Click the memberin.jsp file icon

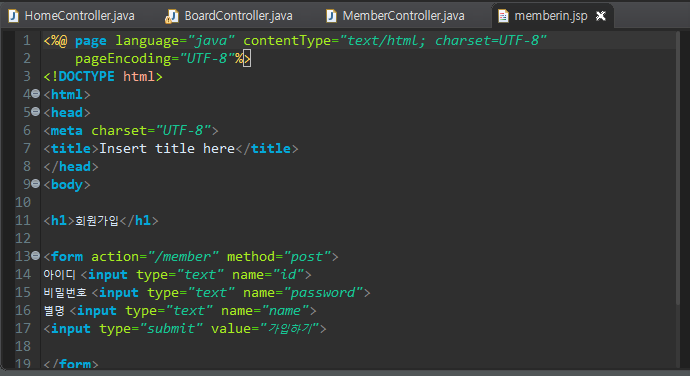coord(503,16)
